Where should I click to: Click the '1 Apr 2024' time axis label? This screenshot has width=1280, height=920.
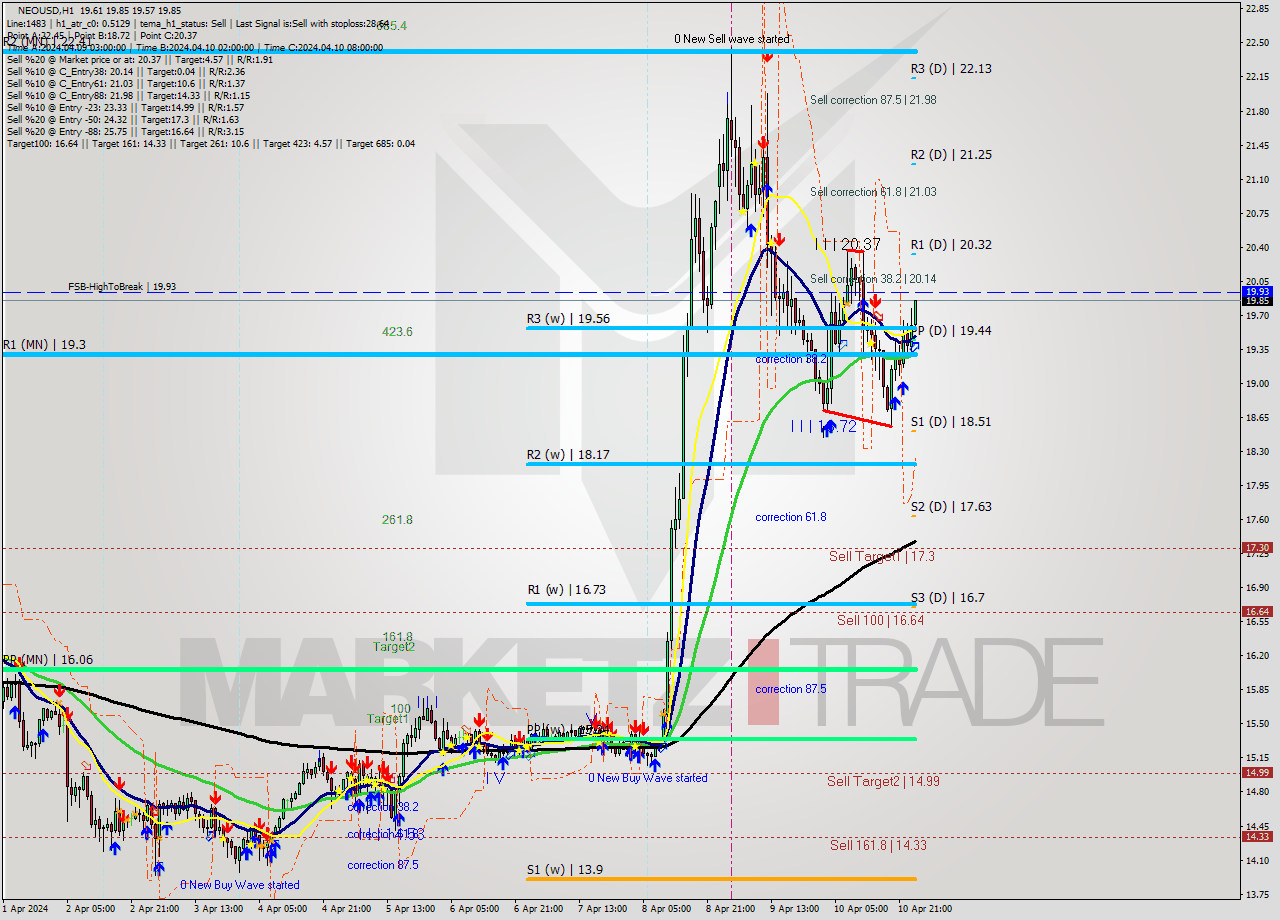pyautogui.click(x=27, y=908)
